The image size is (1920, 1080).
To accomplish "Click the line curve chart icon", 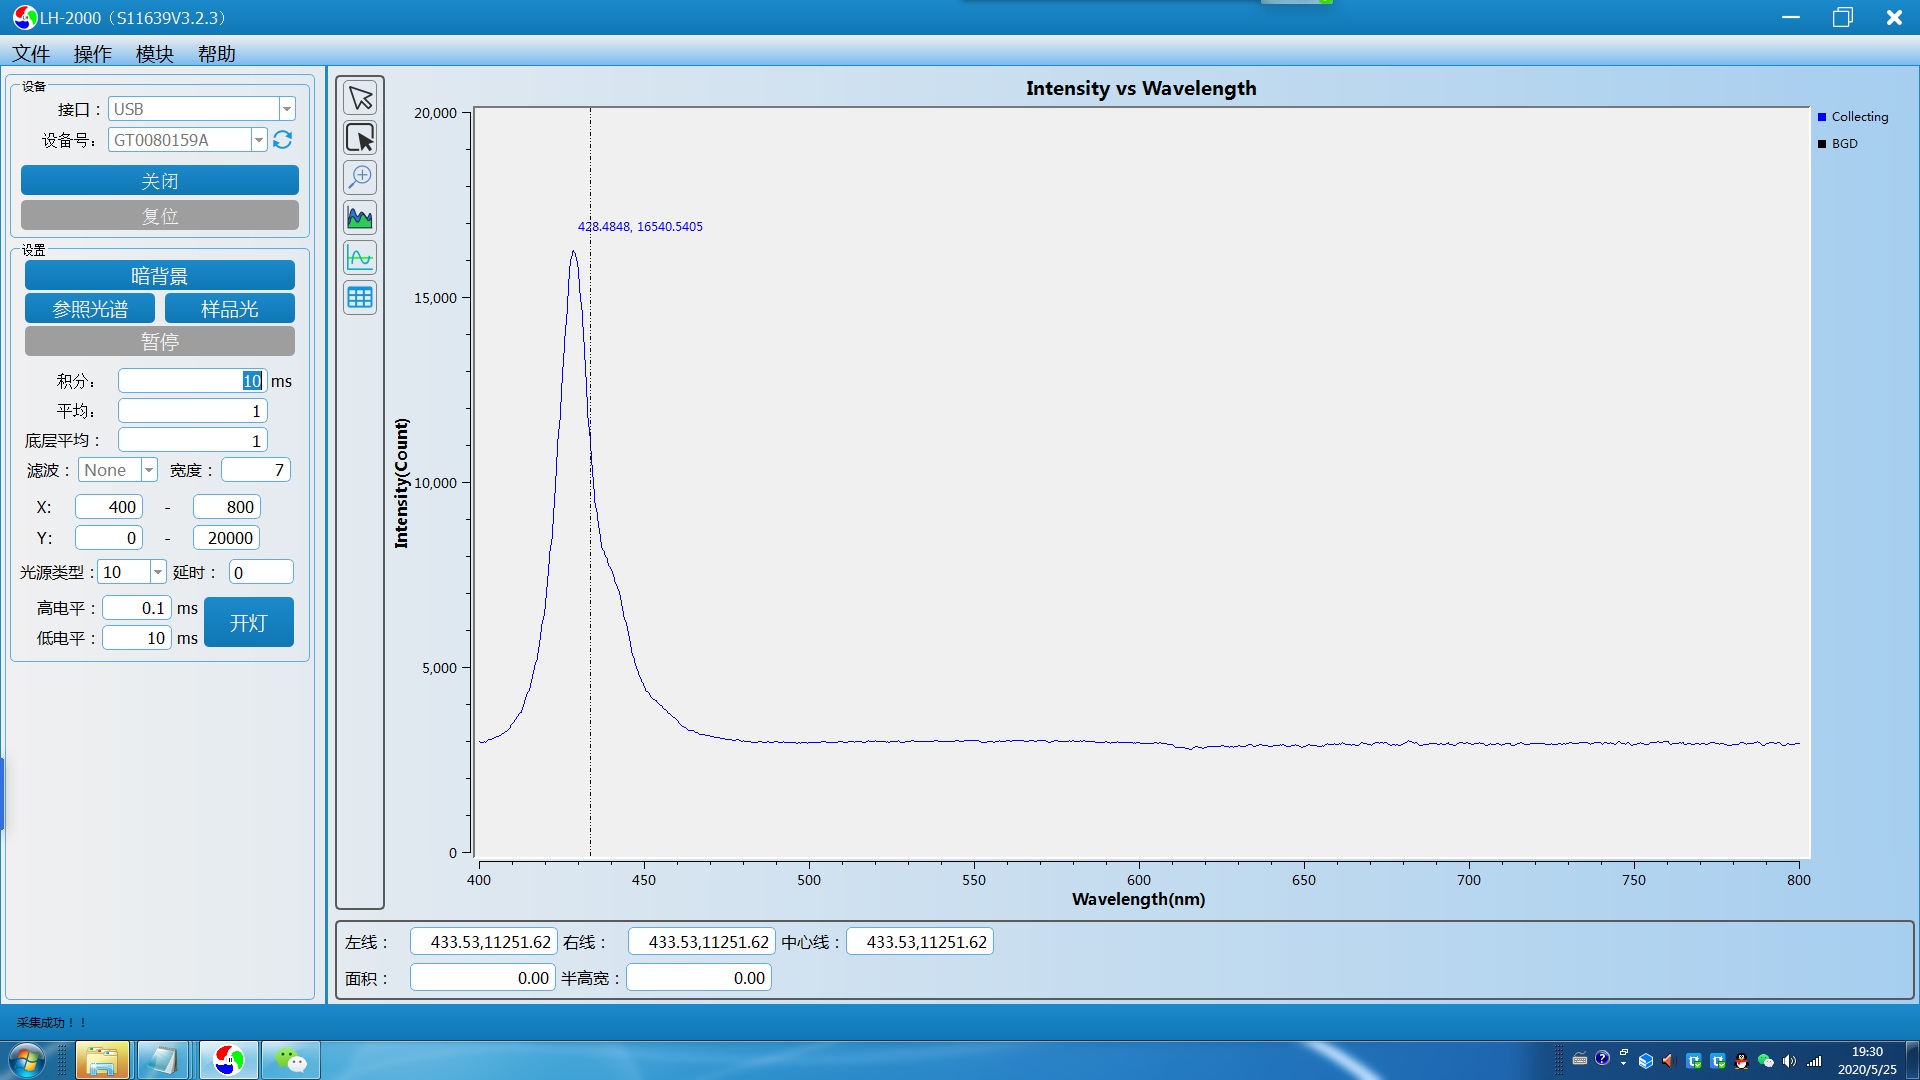I will (x=360, y=257).
